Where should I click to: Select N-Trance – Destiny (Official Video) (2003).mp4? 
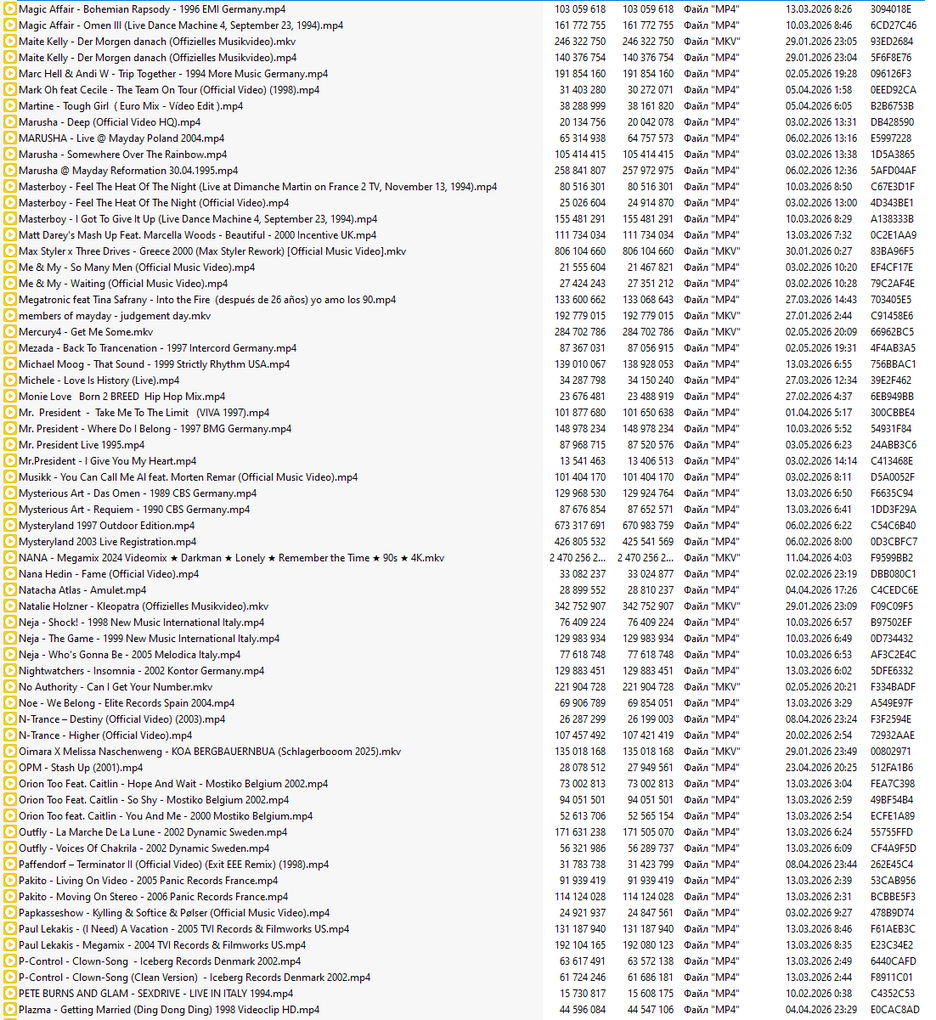coord(122,719)
